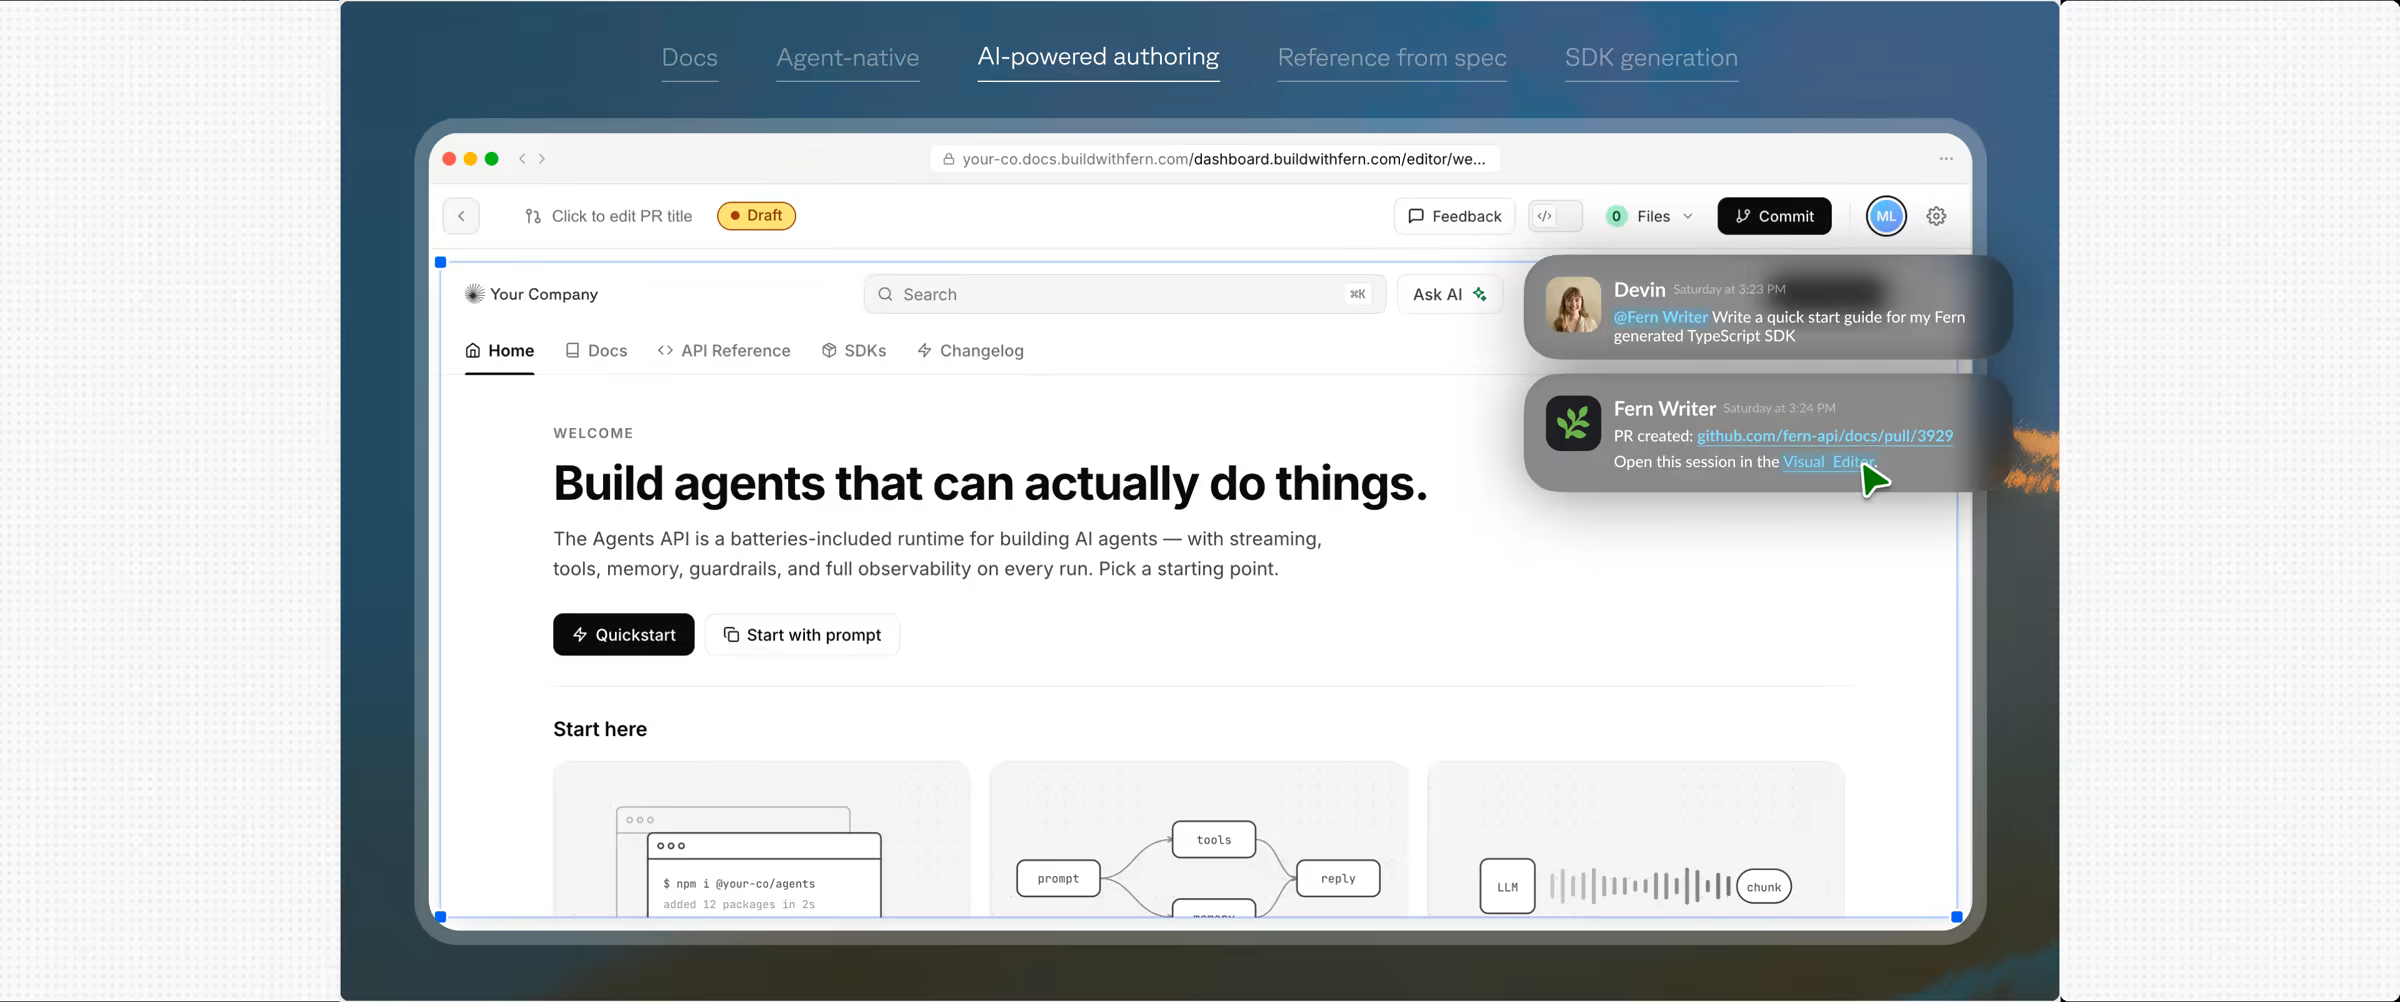Click the WELCOME label
This screenshot has height=1002, width=2400.
(593, 434)
